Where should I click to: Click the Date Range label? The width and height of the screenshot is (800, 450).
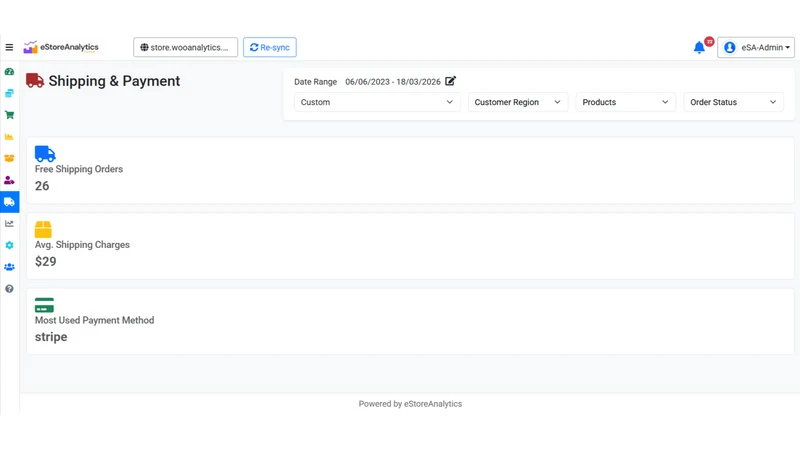coord(315,82)
